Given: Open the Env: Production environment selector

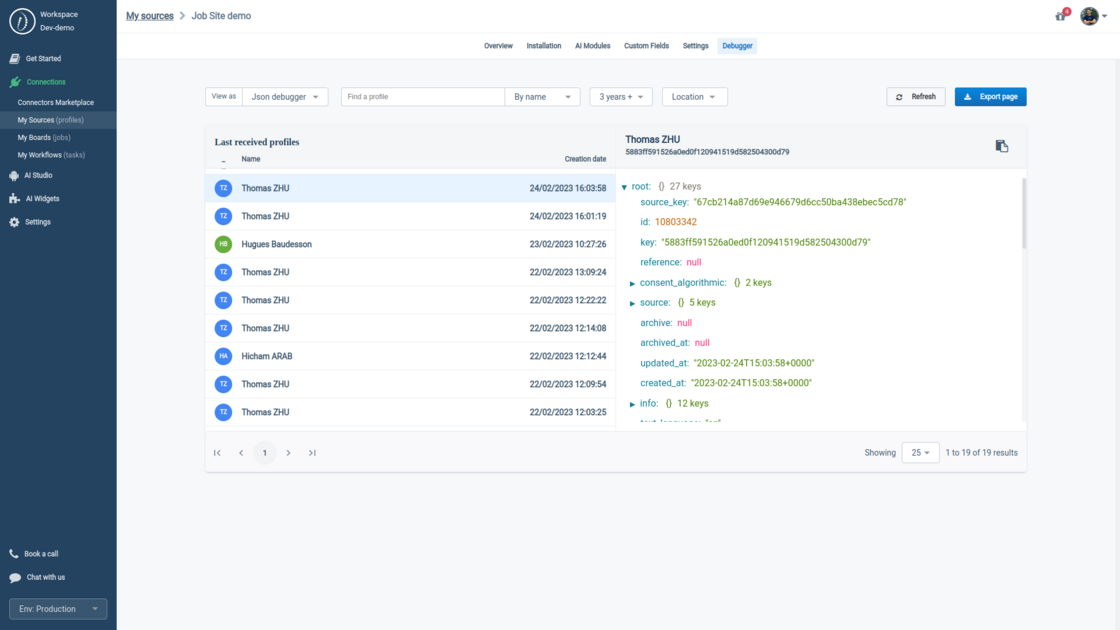Looking at the screenshot, I should click(x=57, y=608).
